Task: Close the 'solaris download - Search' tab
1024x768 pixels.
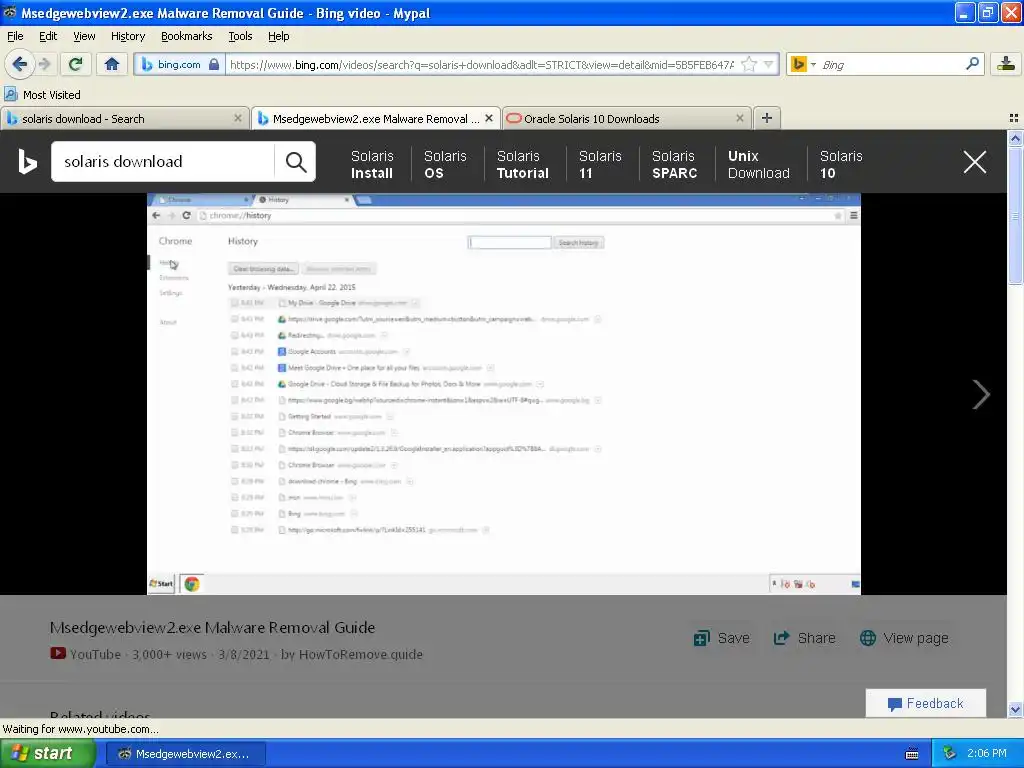Action: tap(238, 118)
